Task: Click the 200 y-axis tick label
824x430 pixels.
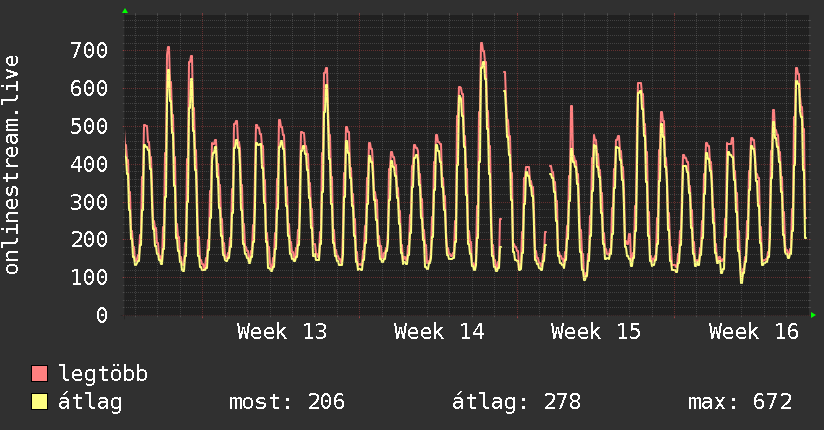Action: (89, 240)
